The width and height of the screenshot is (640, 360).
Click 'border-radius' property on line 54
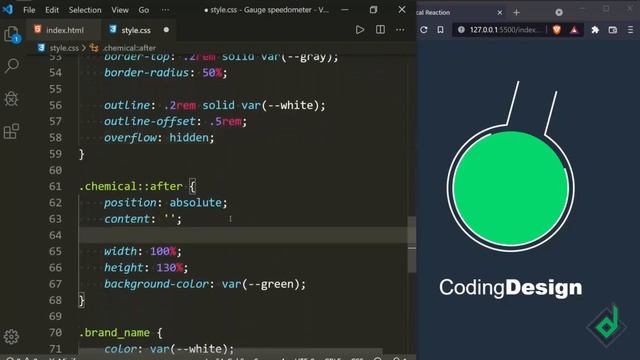tap(146, 73)
